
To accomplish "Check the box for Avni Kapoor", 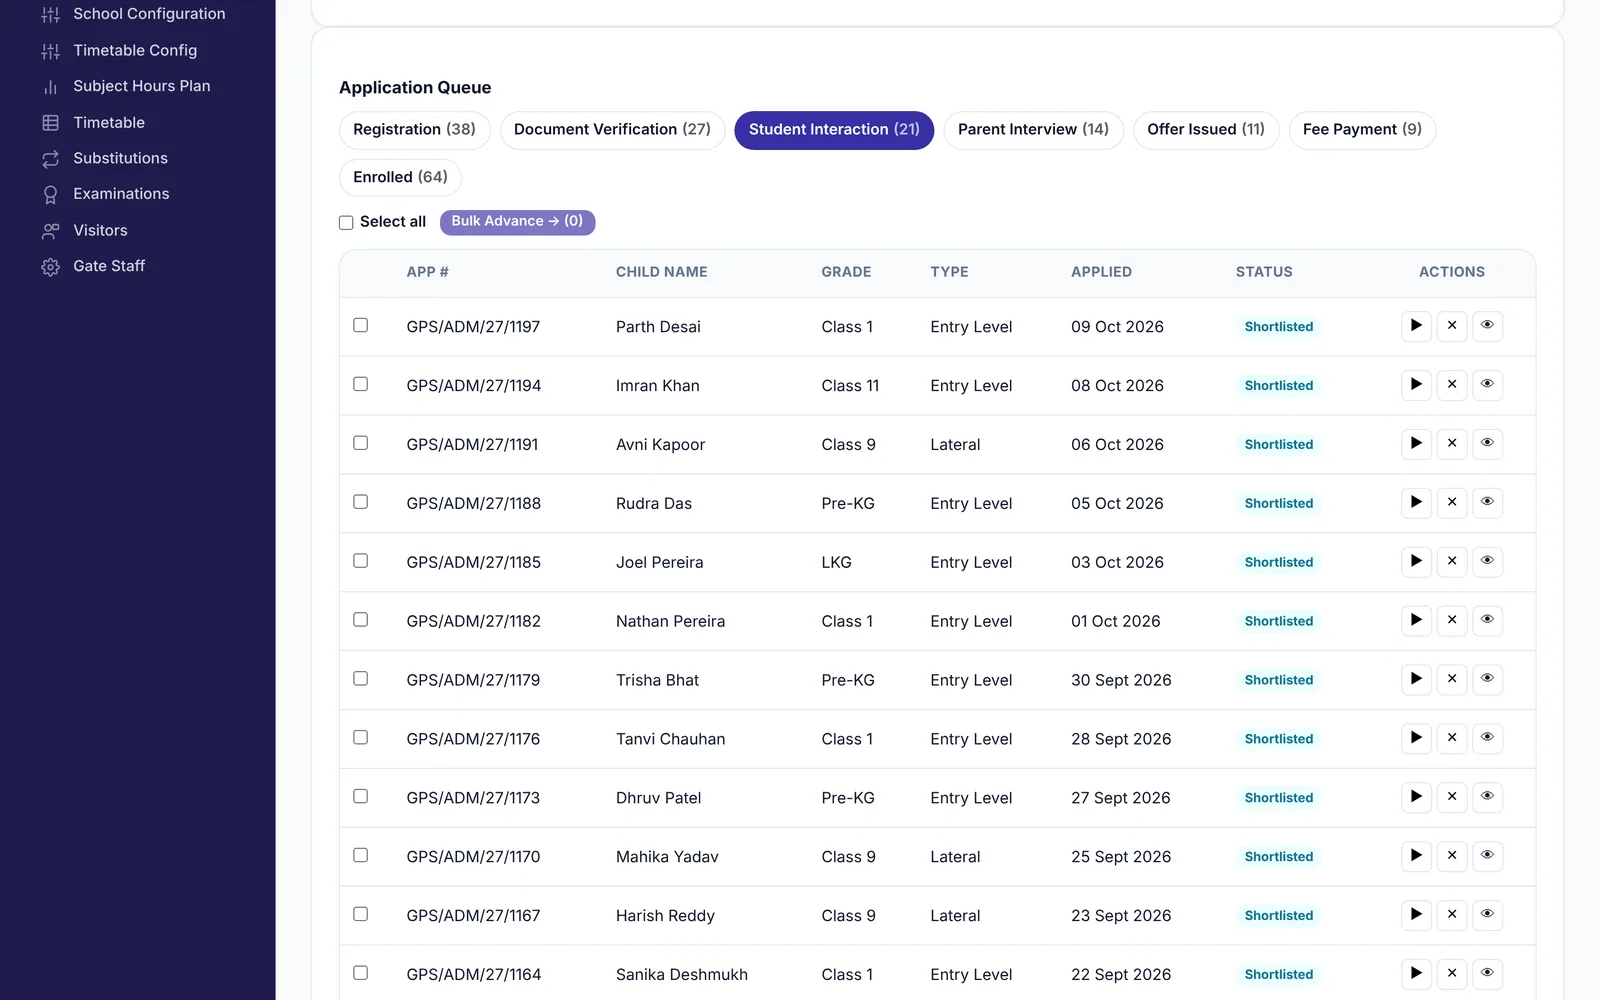I will tap(361, 443).
